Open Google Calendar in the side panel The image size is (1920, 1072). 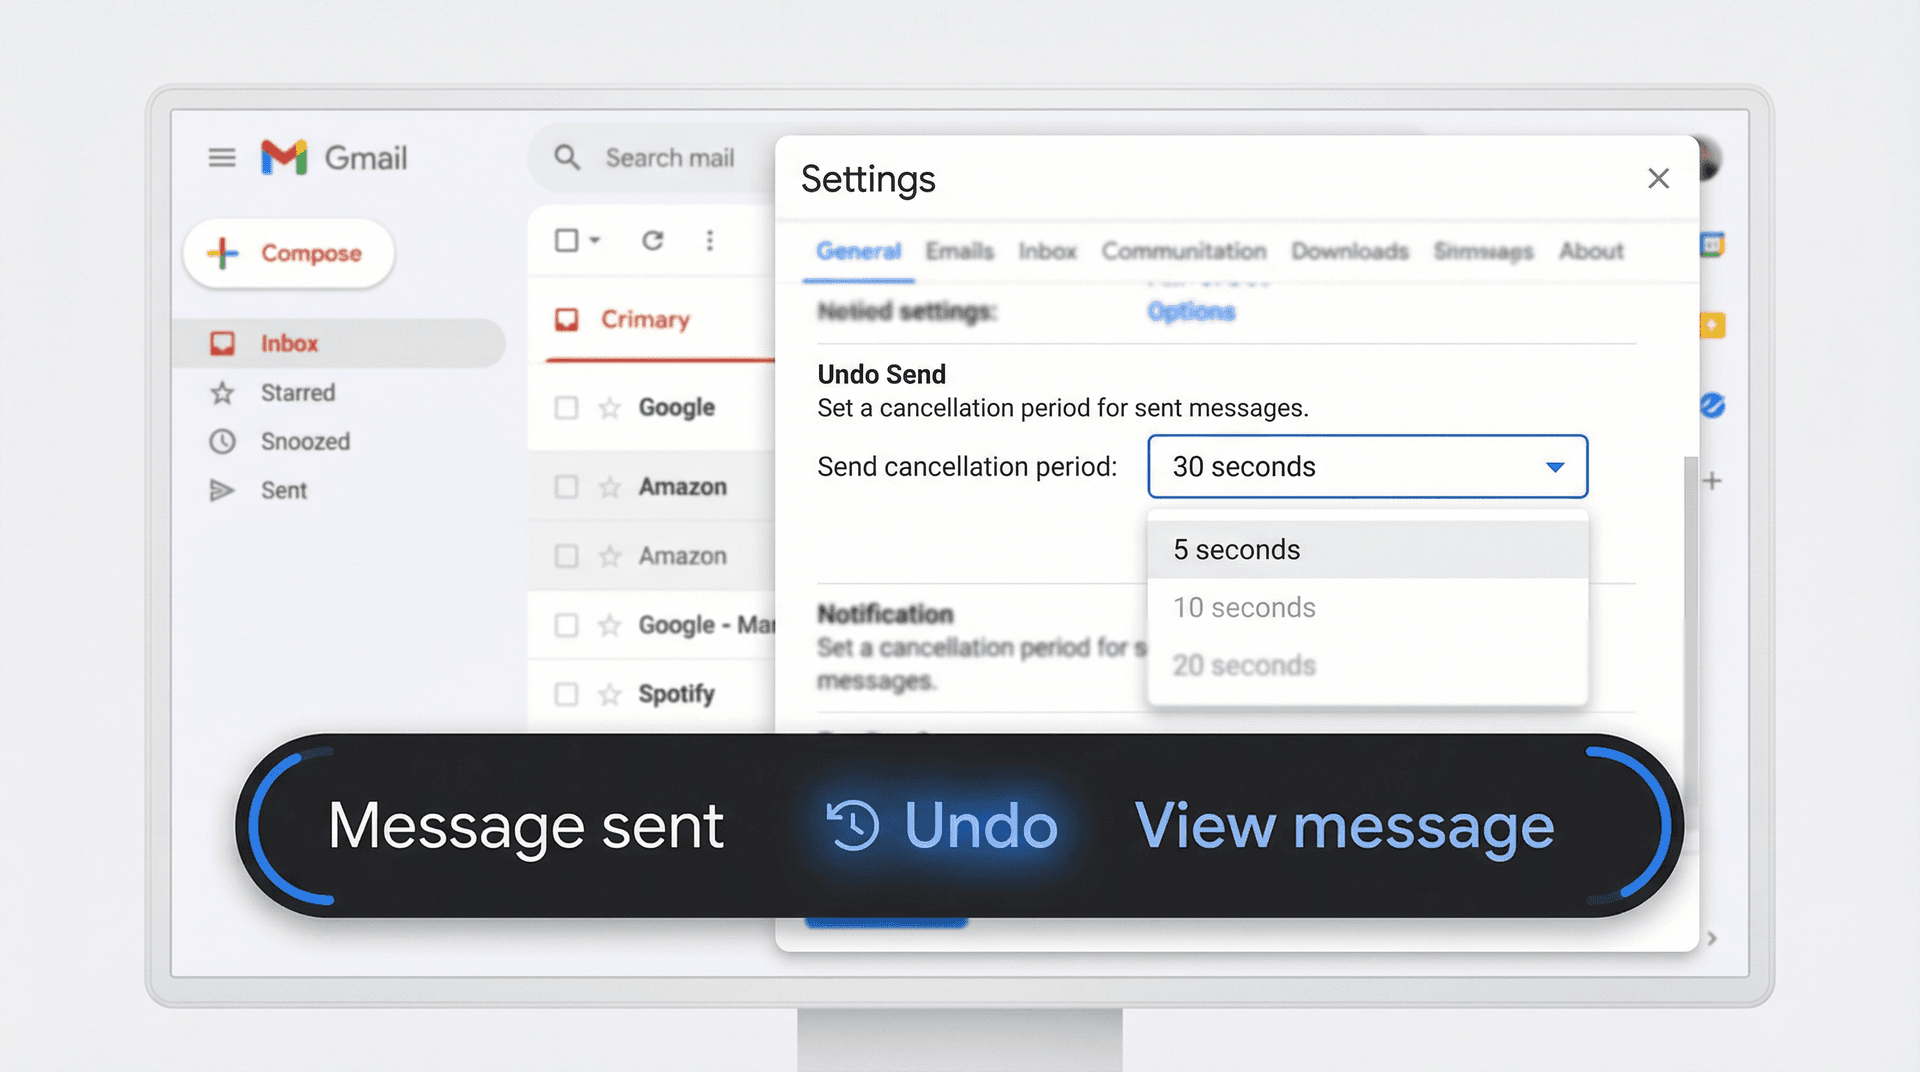click(1712, 243)
